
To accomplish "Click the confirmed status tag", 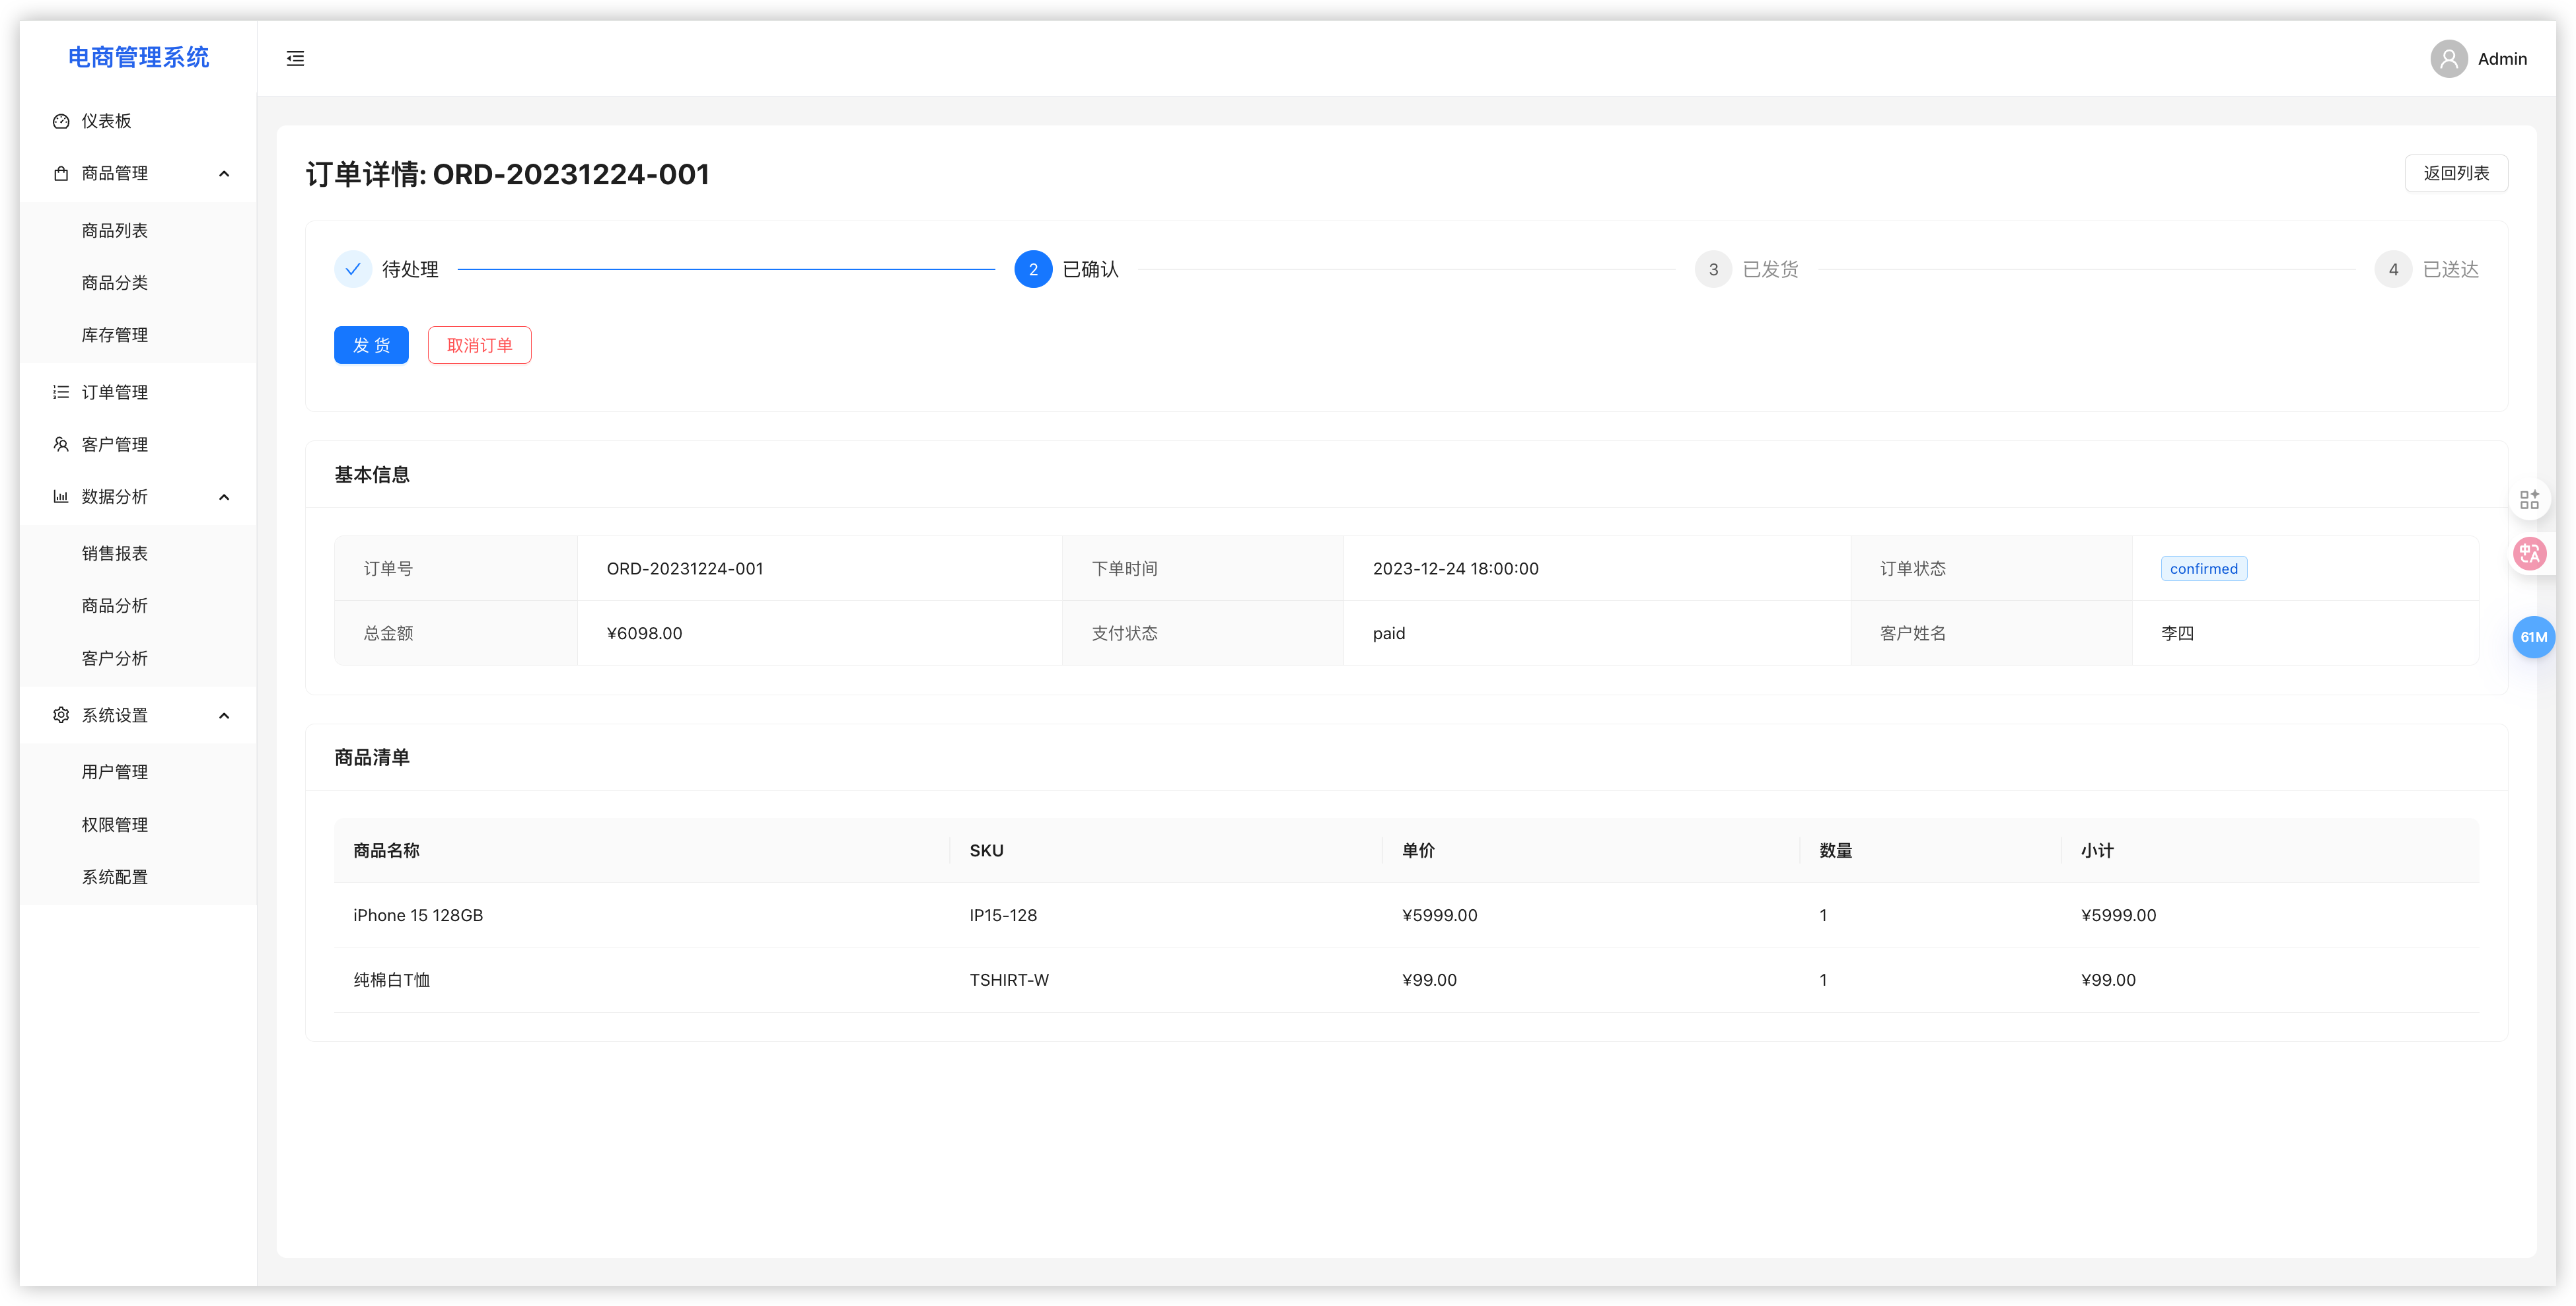I will 2203,569.
